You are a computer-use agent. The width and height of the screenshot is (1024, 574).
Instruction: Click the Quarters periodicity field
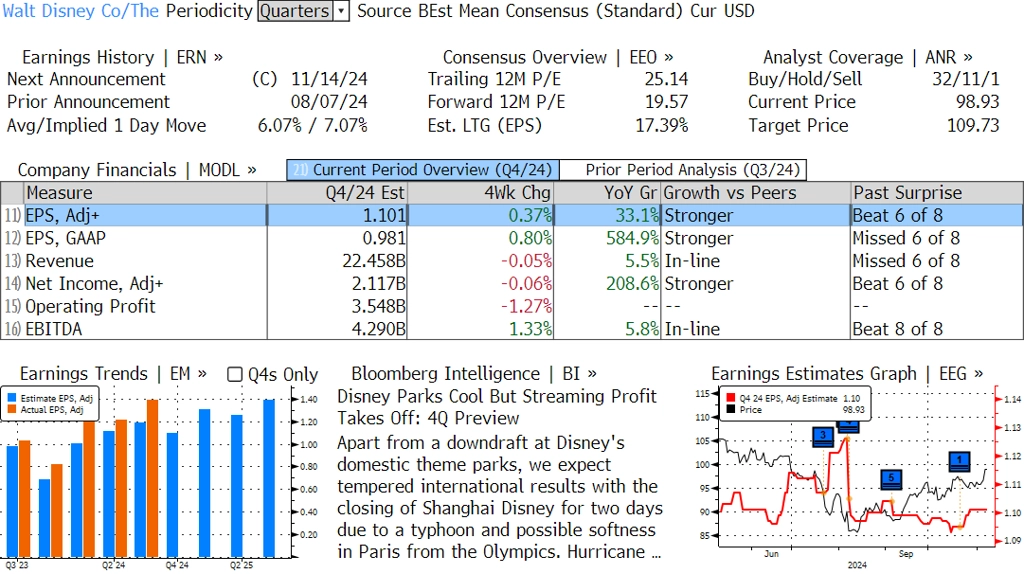click(x=295, y=11)
